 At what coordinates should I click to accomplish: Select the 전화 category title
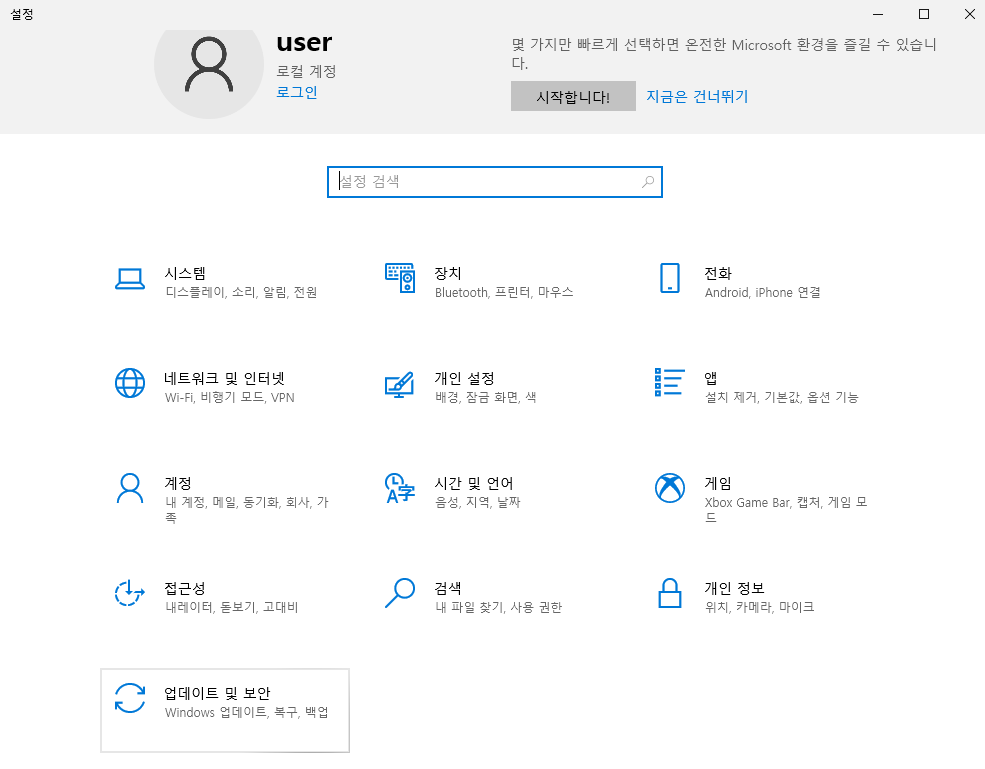tap(718, 273)
